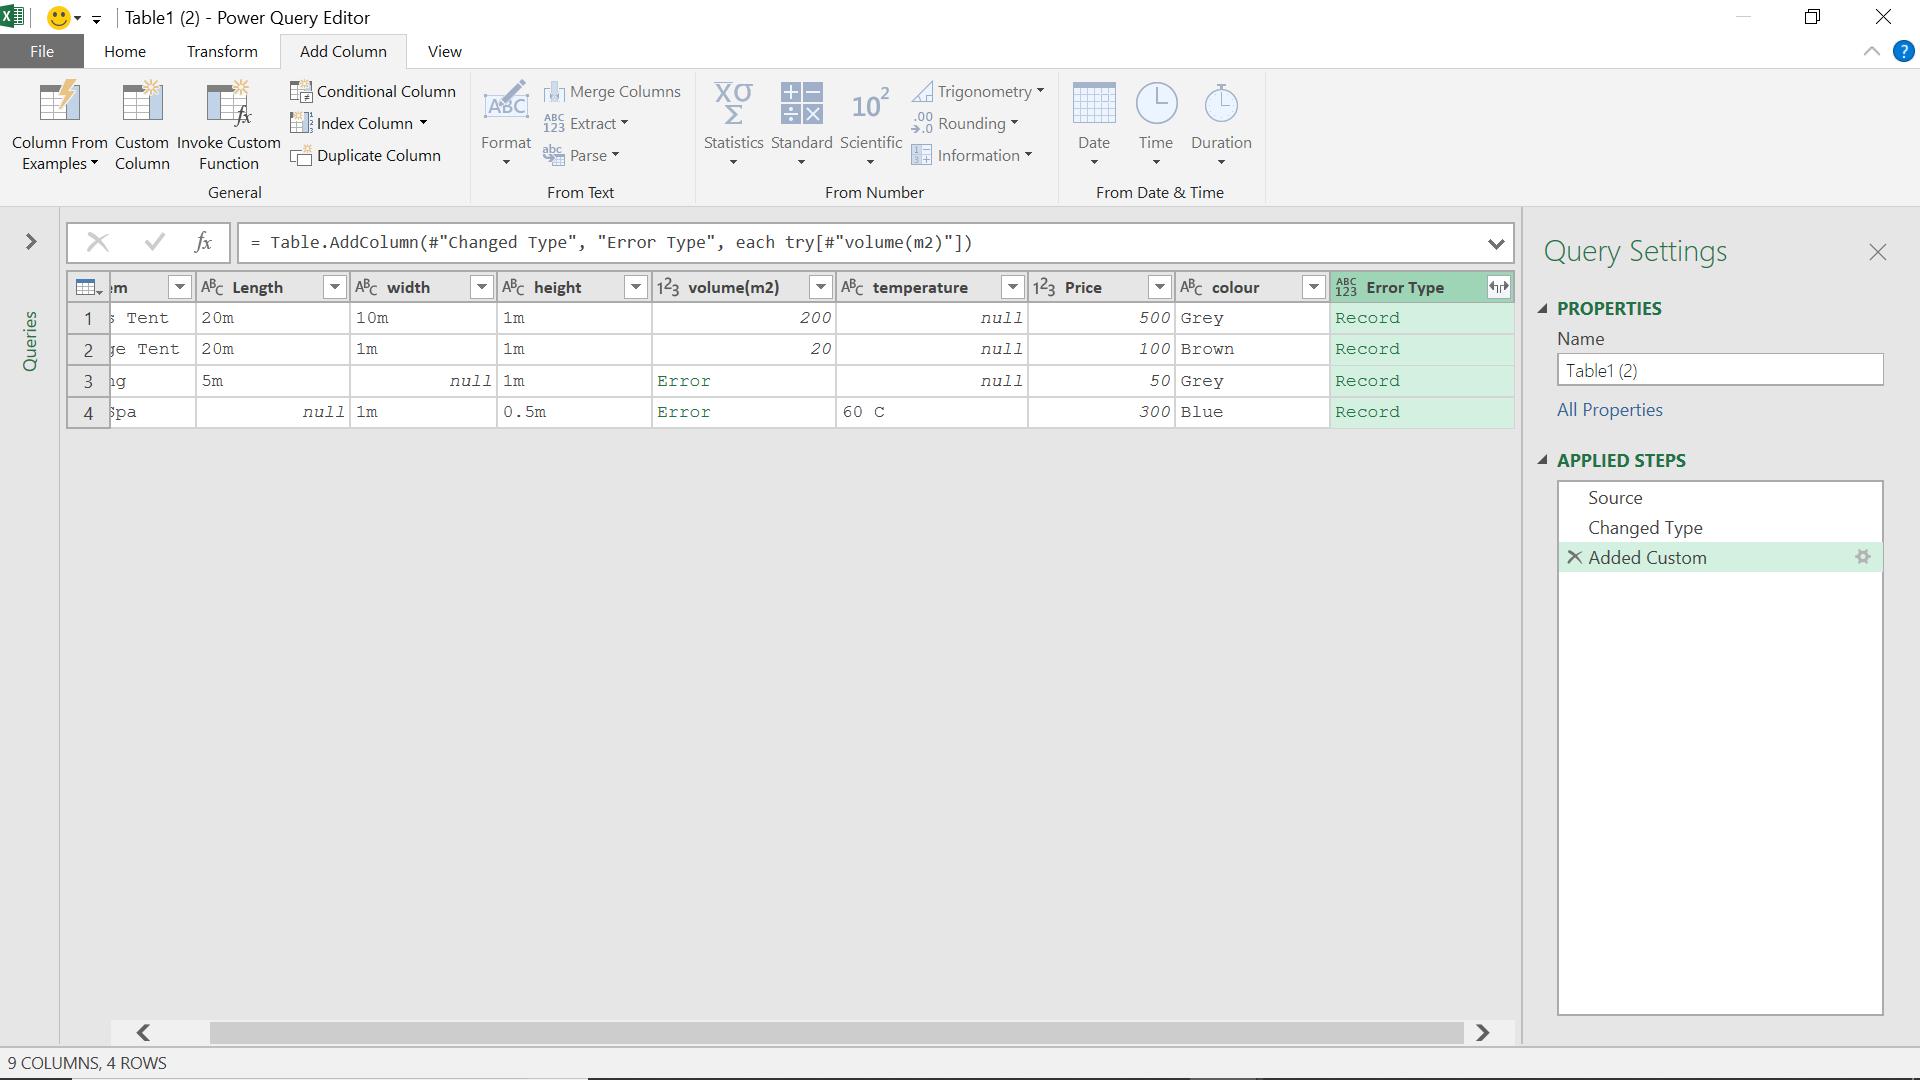Switch to the View tab
This screenshot has width=1920, height=1080.
click(x=445, y=52)
